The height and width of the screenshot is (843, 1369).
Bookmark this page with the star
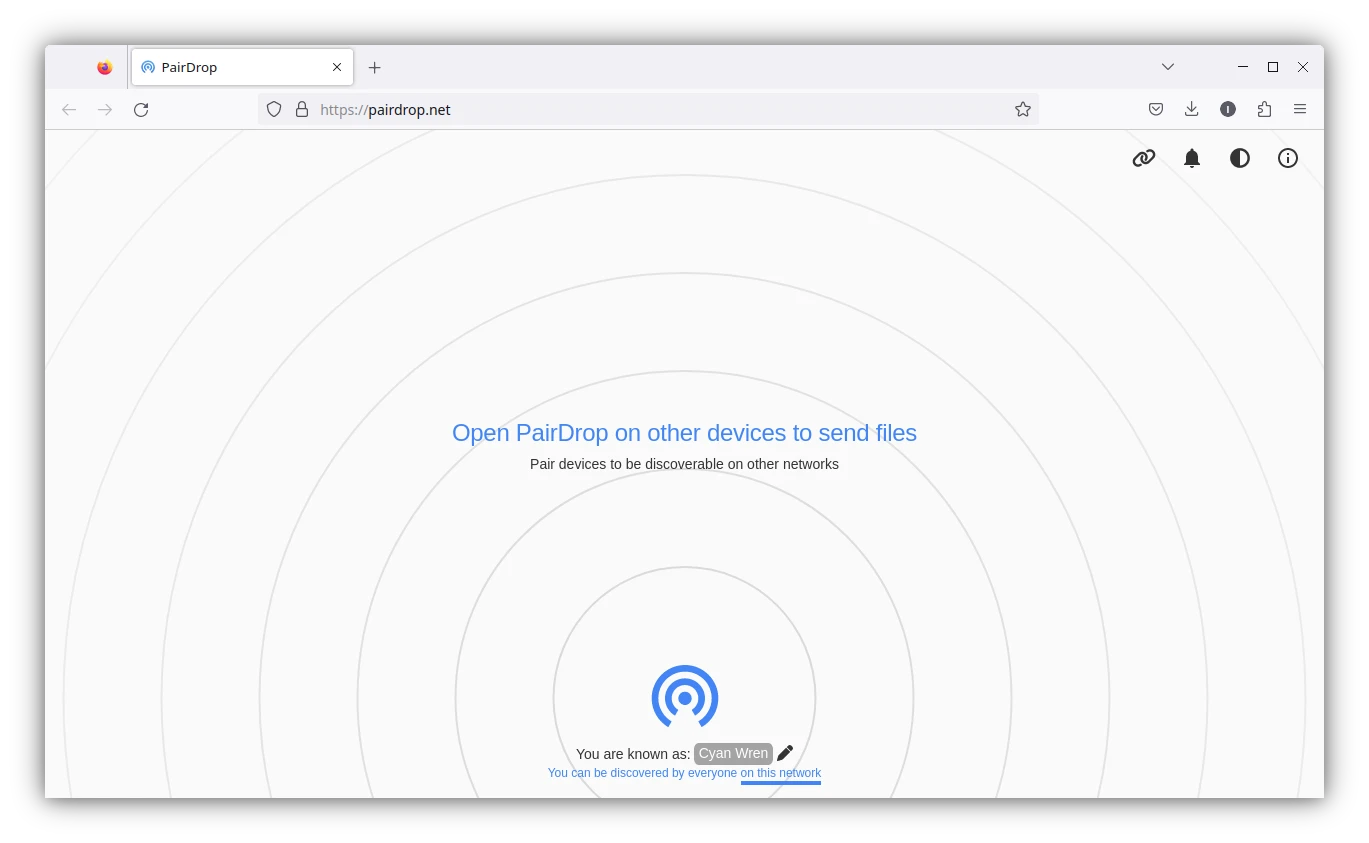click(x=1023, y=110)
